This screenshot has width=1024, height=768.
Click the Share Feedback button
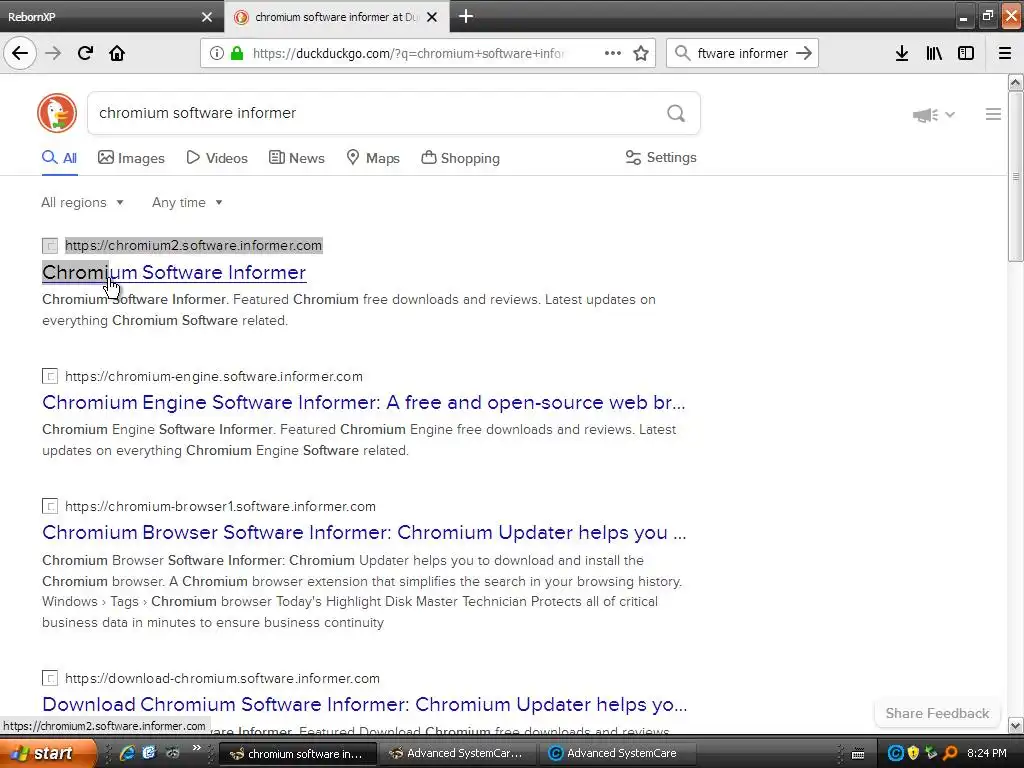(x=937, y=713)
